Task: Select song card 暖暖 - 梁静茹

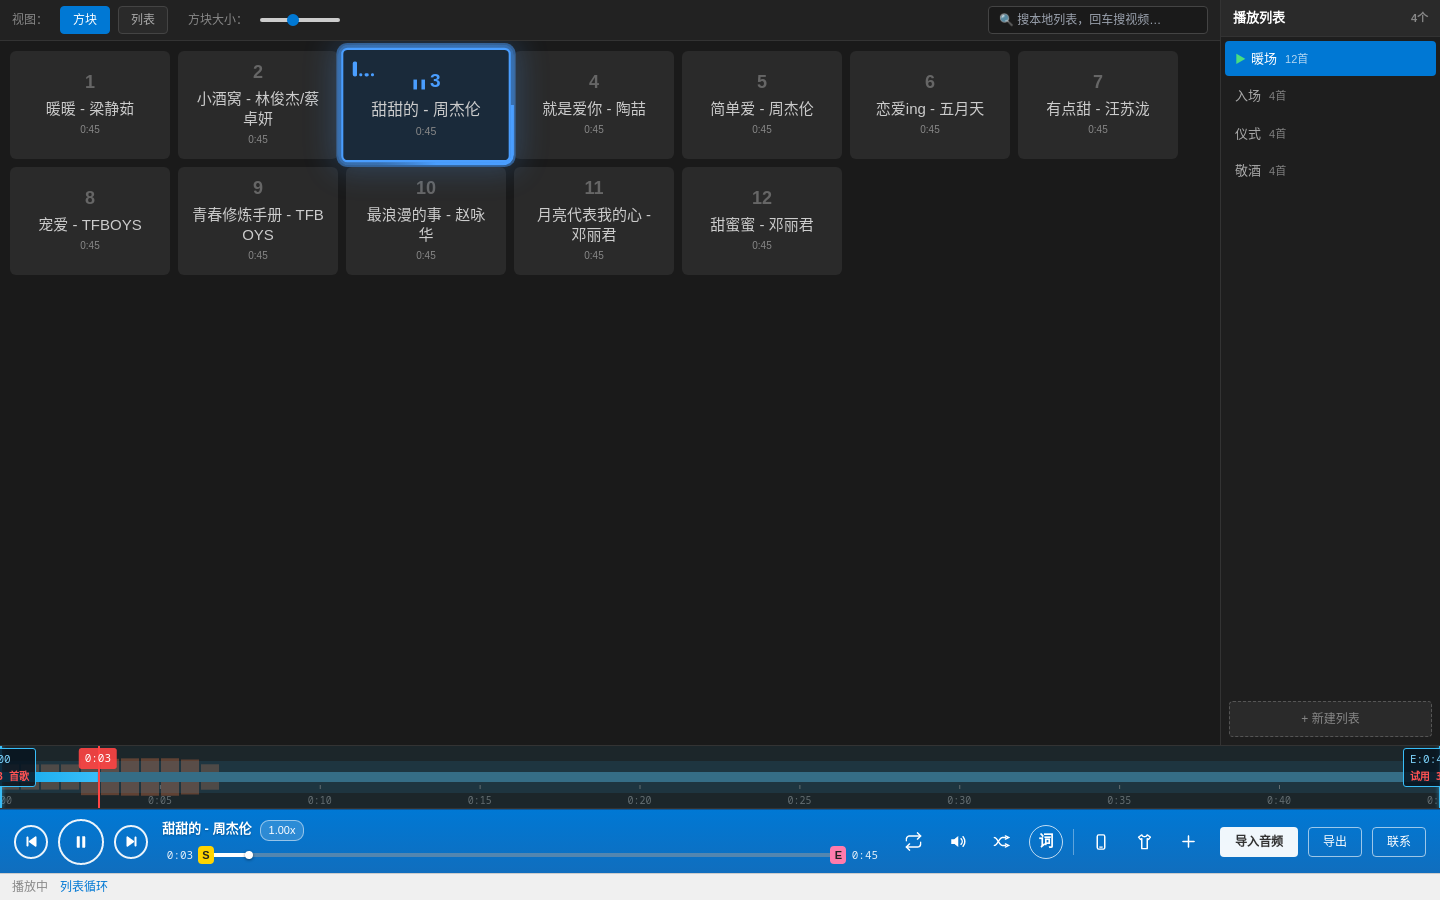Action: 90,105
